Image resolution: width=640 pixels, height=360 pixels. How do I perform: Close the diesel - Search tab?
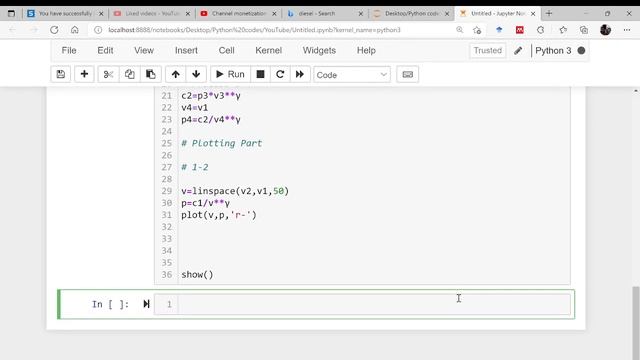(360, 13)
